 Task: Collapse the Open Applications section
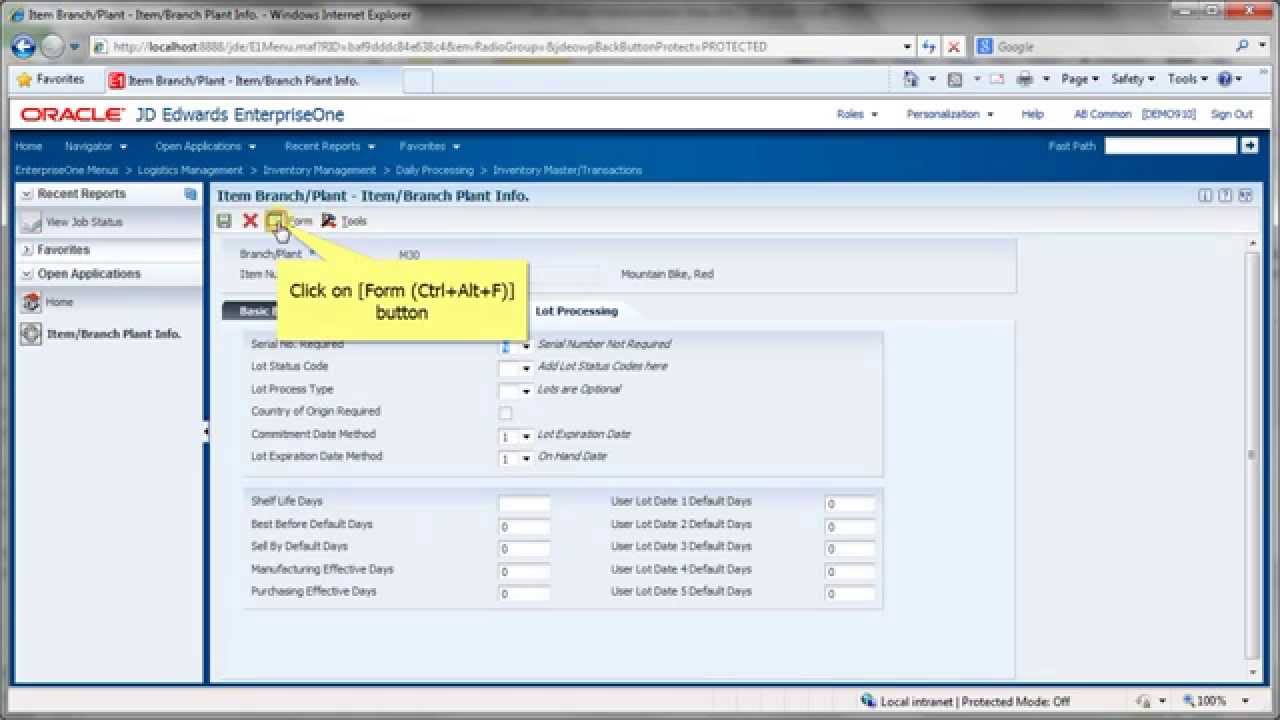click(x=27, y=274)
